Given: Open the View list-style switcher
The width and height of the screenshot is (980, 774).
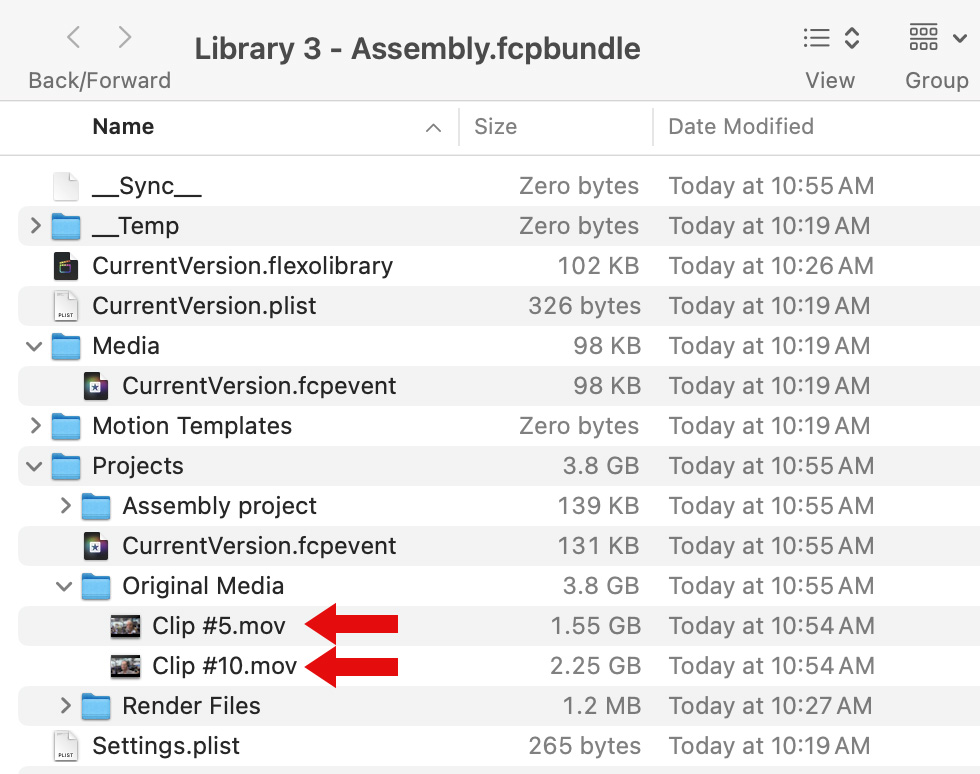Looking at the screenshot, I should [831, 39].
